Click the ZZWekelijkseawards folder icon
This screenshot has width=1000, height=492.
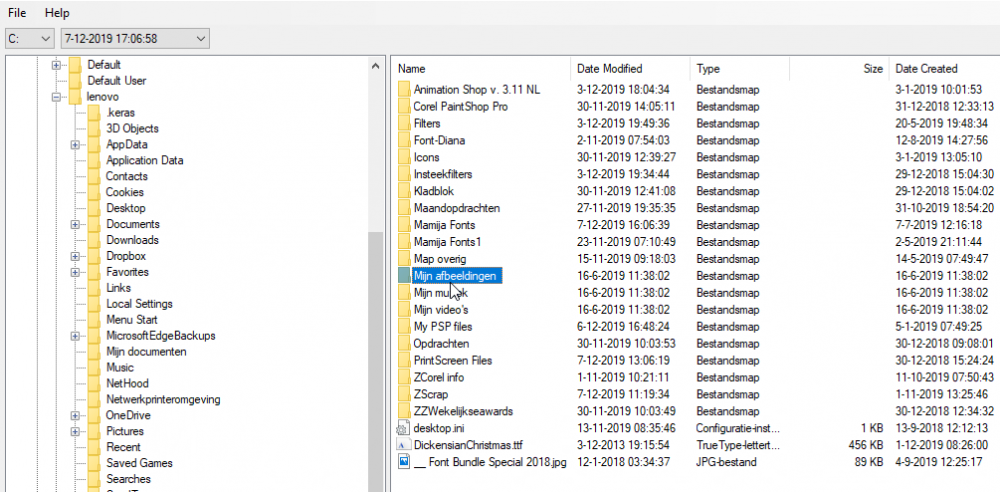tap(404, 411)
